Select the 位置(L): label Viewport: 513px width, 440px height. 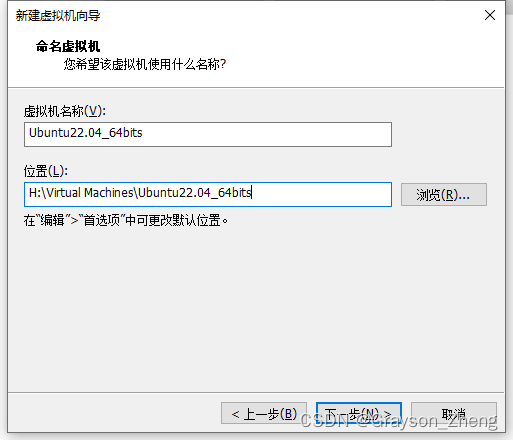click(x=46, y=171)
